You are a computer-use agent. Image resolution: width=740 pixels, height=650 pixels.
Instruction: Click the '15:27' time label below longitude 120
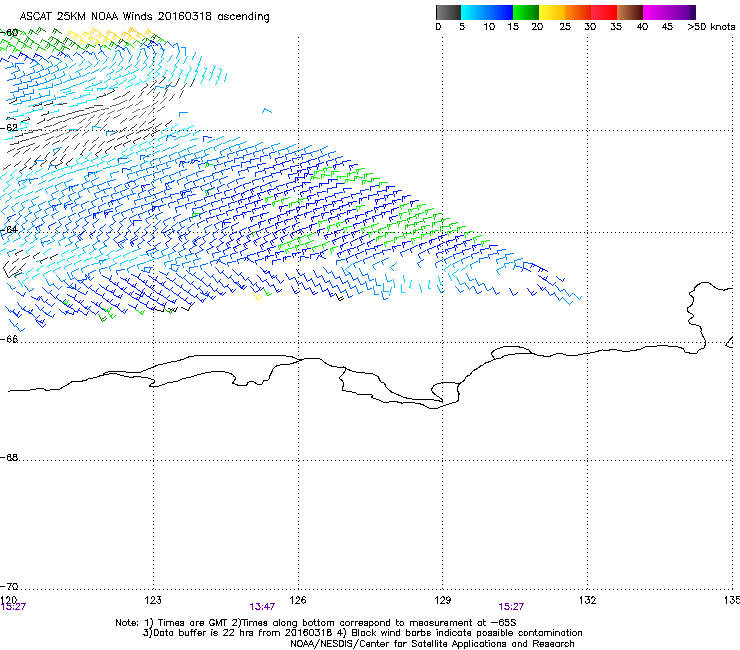click(13, 607)
